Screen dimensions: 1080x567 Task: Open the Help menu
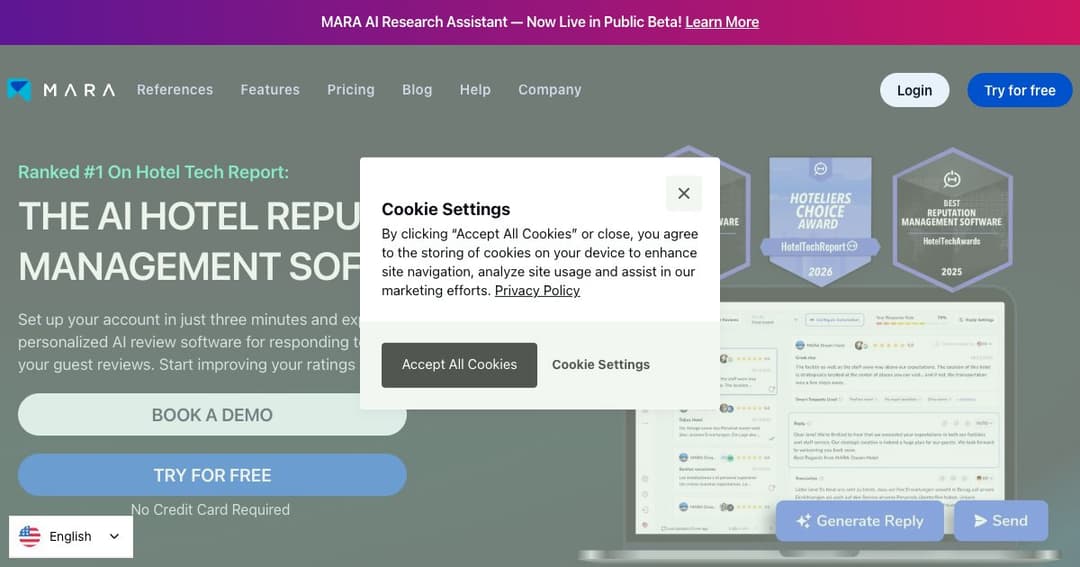[475, 90]
